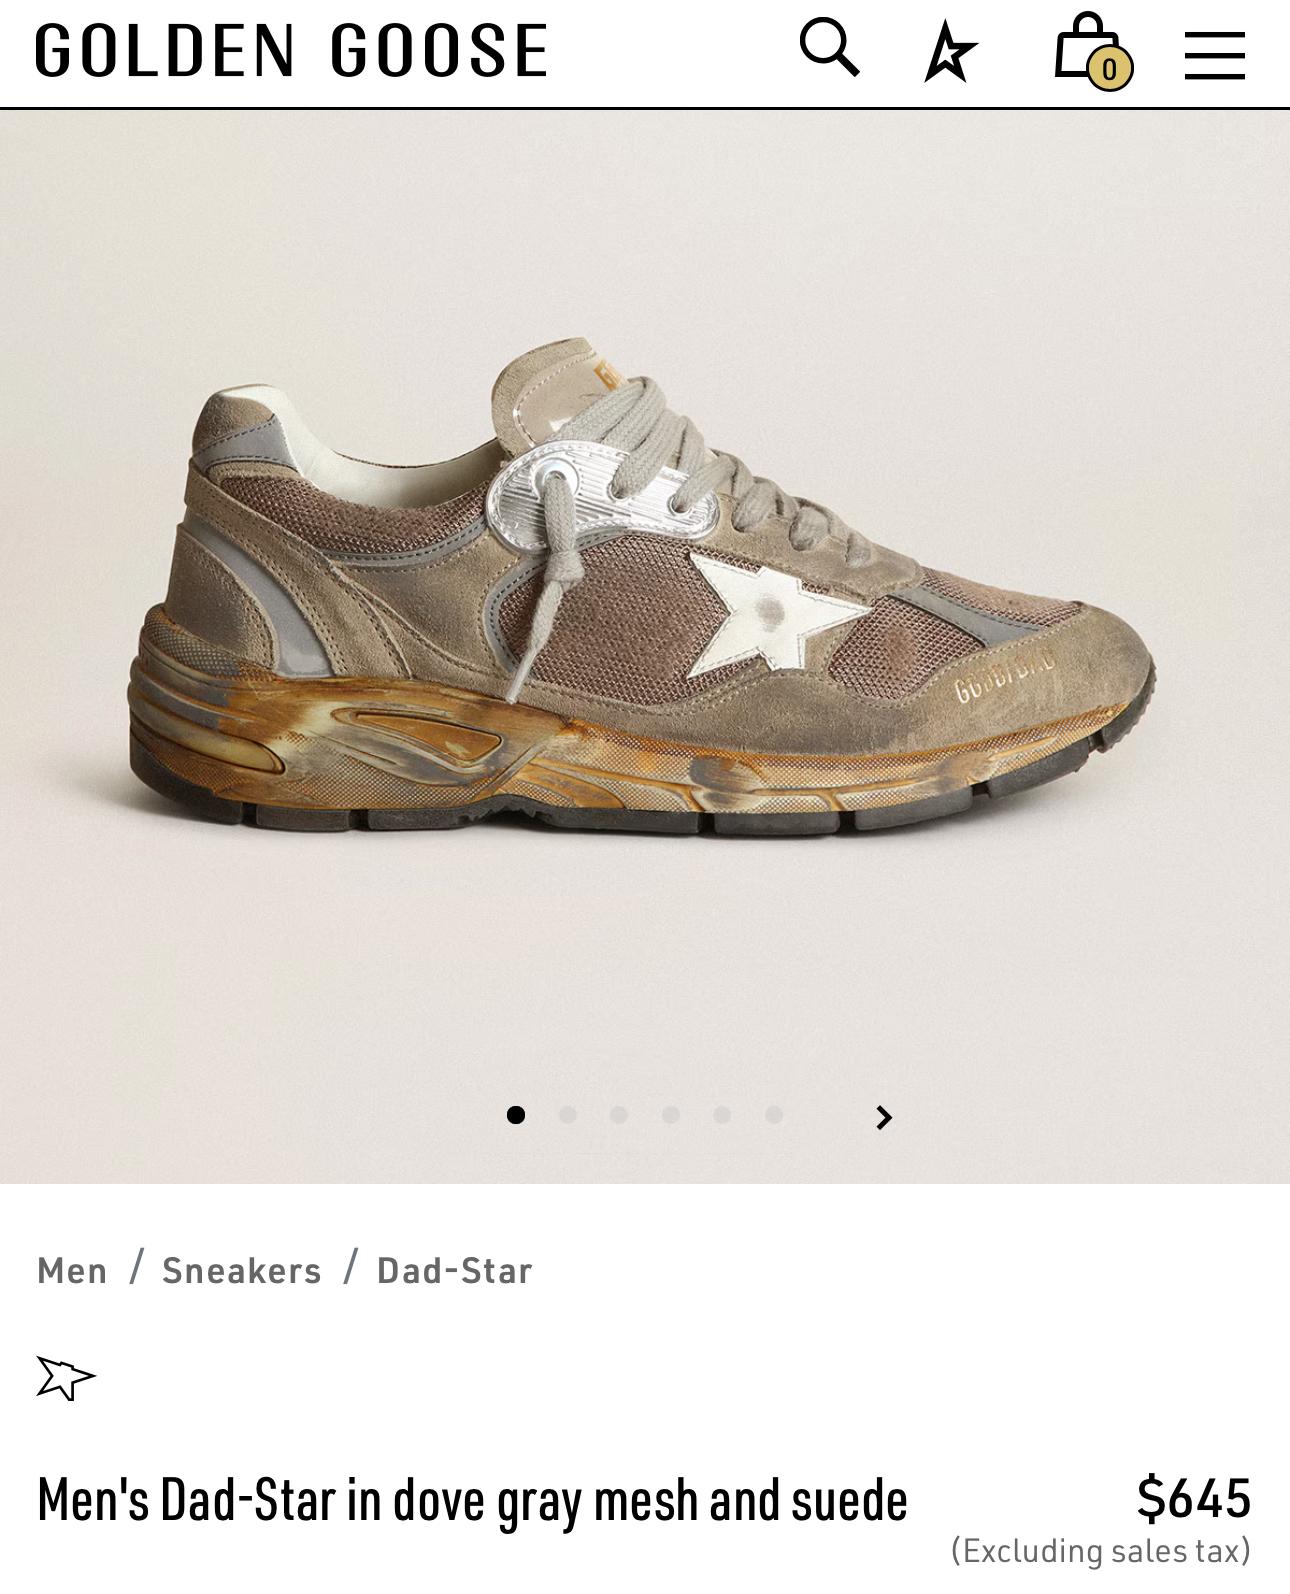Add product to wishlist with star outline icon
This screenshot has height=1594, width=1290.
[65, 1378]
